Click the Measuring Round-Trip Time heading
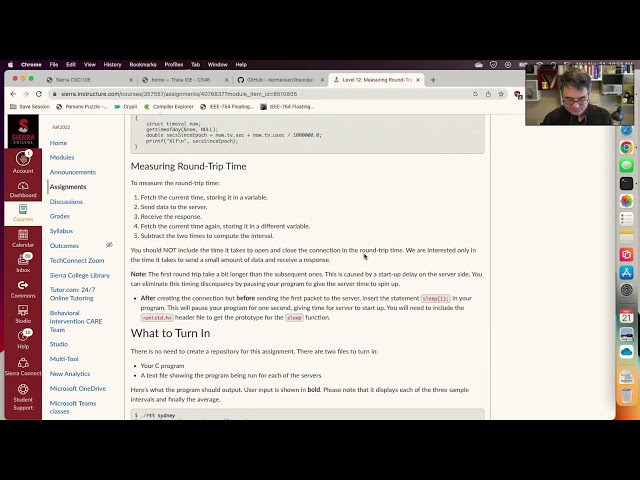640x480 pixels. (x=189, y=166)
